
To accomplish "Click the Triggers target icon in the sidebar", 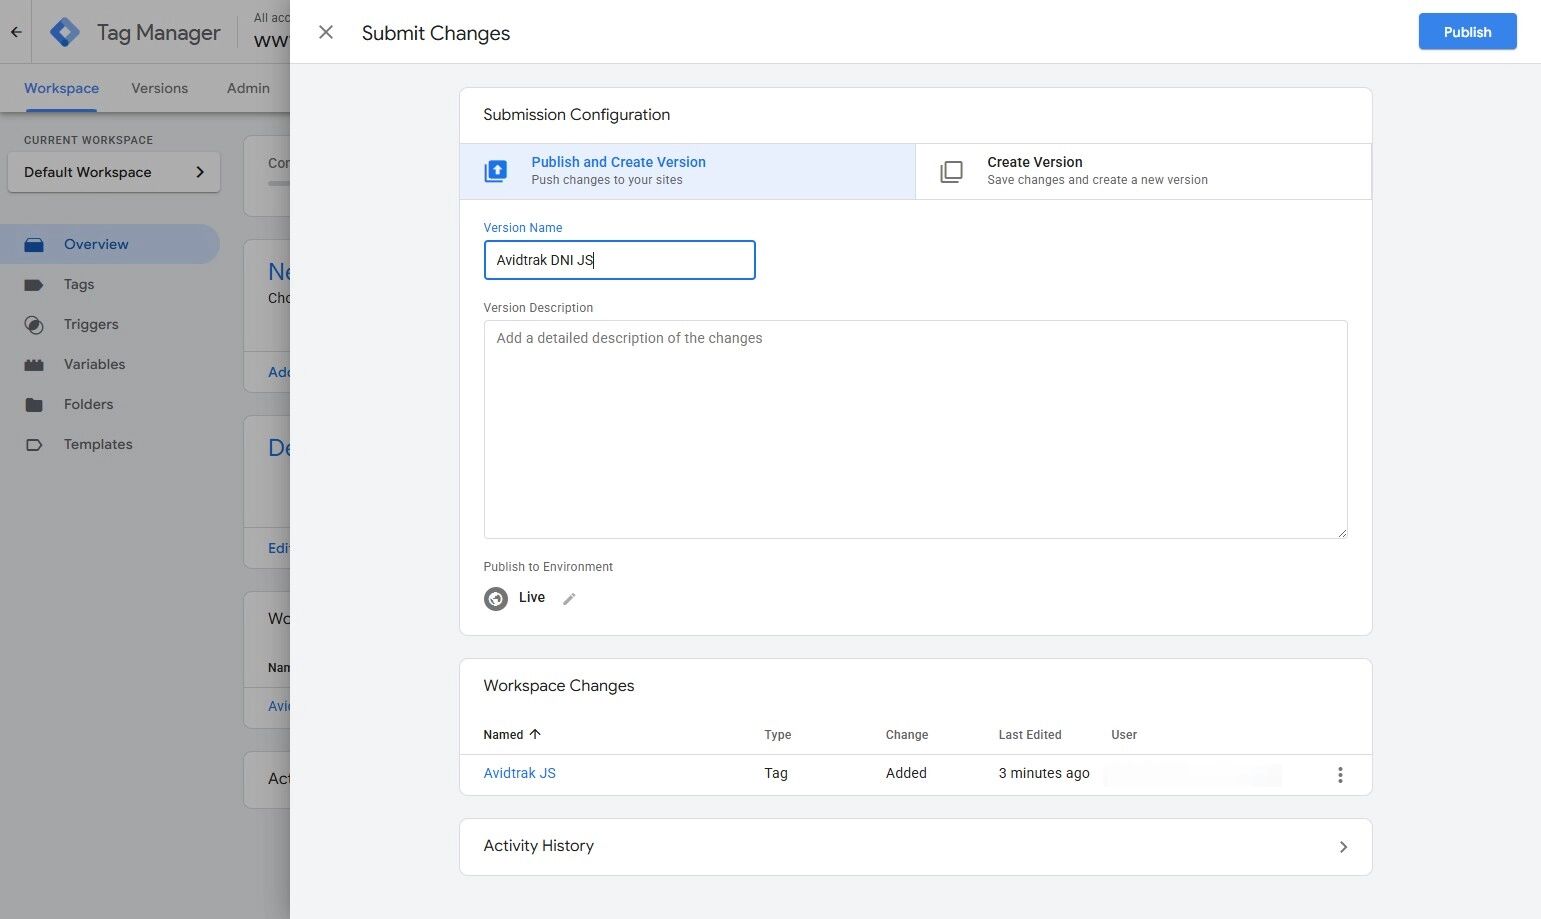I will [34, 325].
